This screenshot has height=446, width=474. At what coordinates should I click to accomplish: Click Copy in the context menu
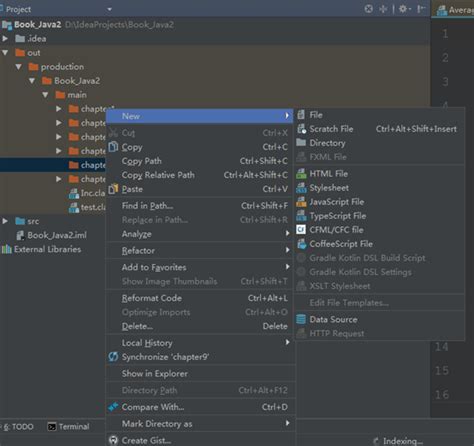tap(200, 147)
